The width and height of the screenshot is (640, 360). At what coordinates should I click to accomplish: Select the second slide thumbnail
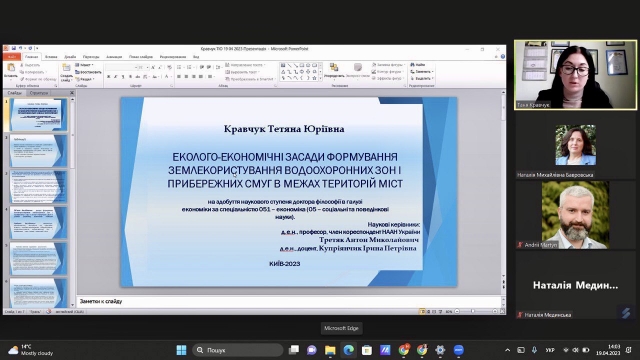pos(38,151)
